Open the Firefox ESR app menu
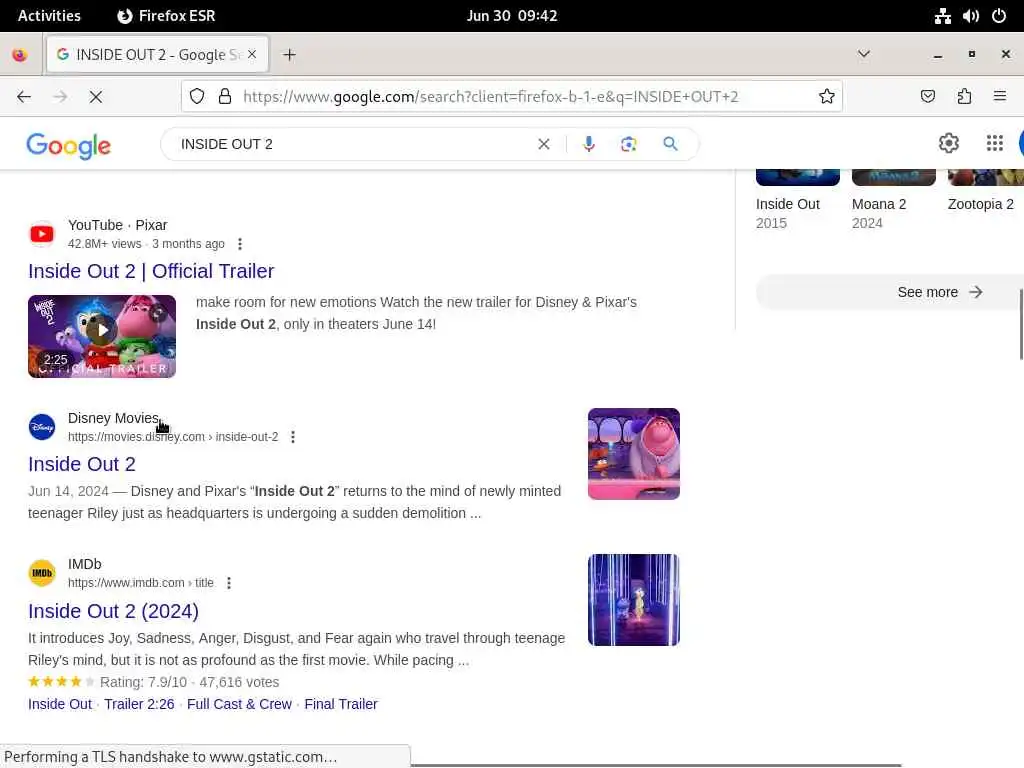Screen dimensions: 1024x768 [167, 16]
